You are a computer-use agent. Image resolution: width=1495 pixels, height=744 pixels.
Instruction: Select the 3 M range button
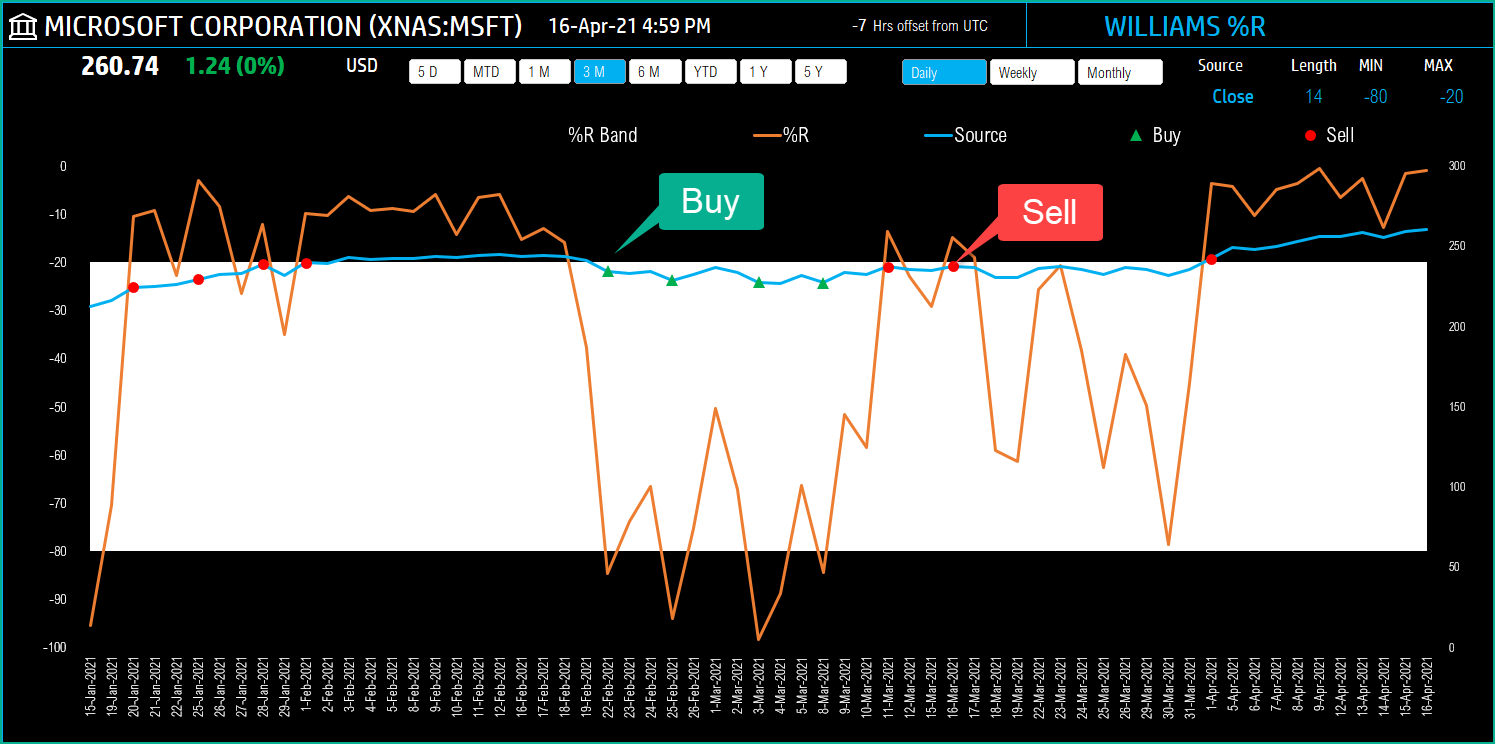[600, 72]
